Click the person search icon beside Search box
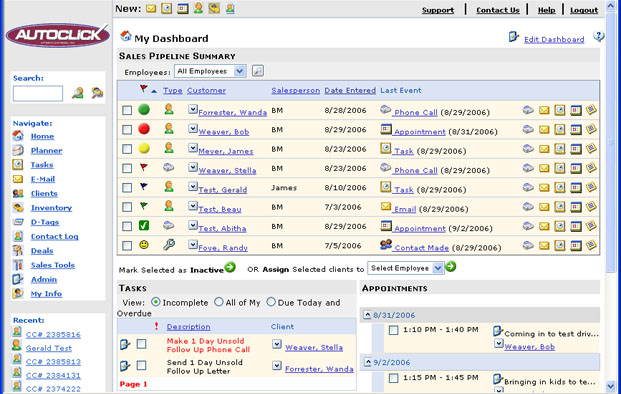 [78, 93]
